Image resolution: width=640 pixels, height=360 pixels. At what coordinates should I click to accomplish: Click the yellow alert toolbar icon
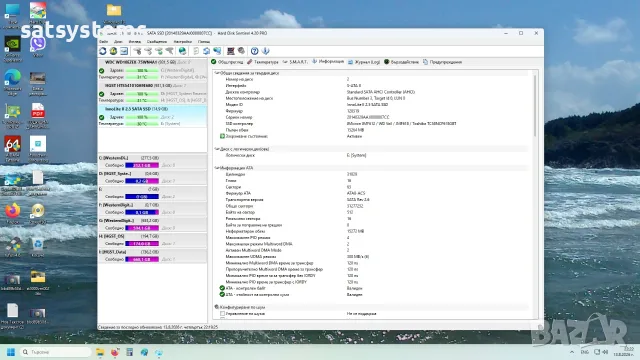click(113, 51)
